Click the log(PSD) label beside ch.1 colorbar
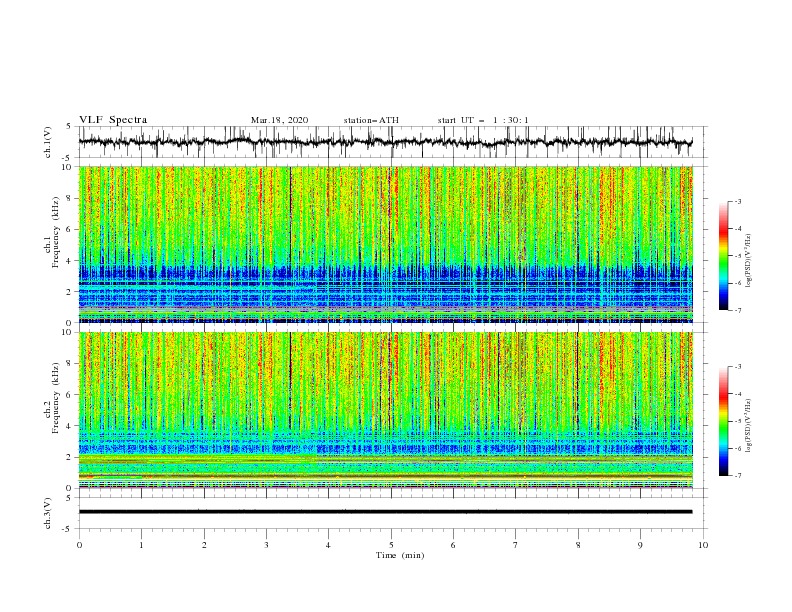Screen dimensions: 792x612 pyautogui.click(x=748, y=262)
